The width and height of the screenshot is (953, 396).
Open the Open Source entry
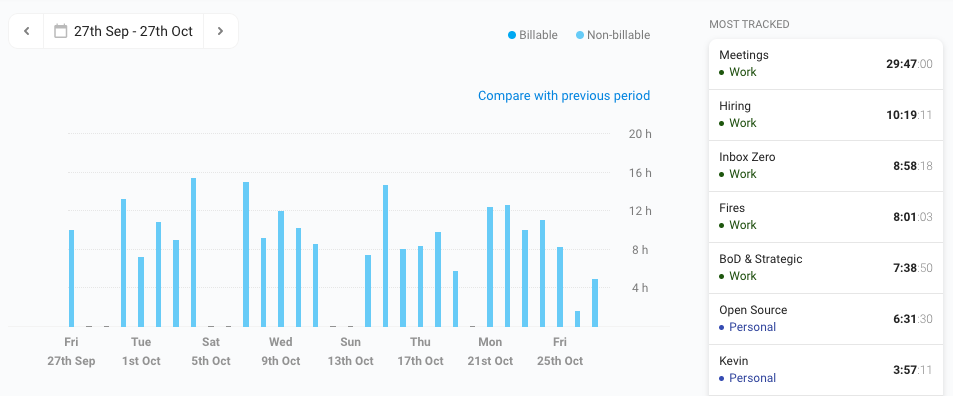coord(825,319)
